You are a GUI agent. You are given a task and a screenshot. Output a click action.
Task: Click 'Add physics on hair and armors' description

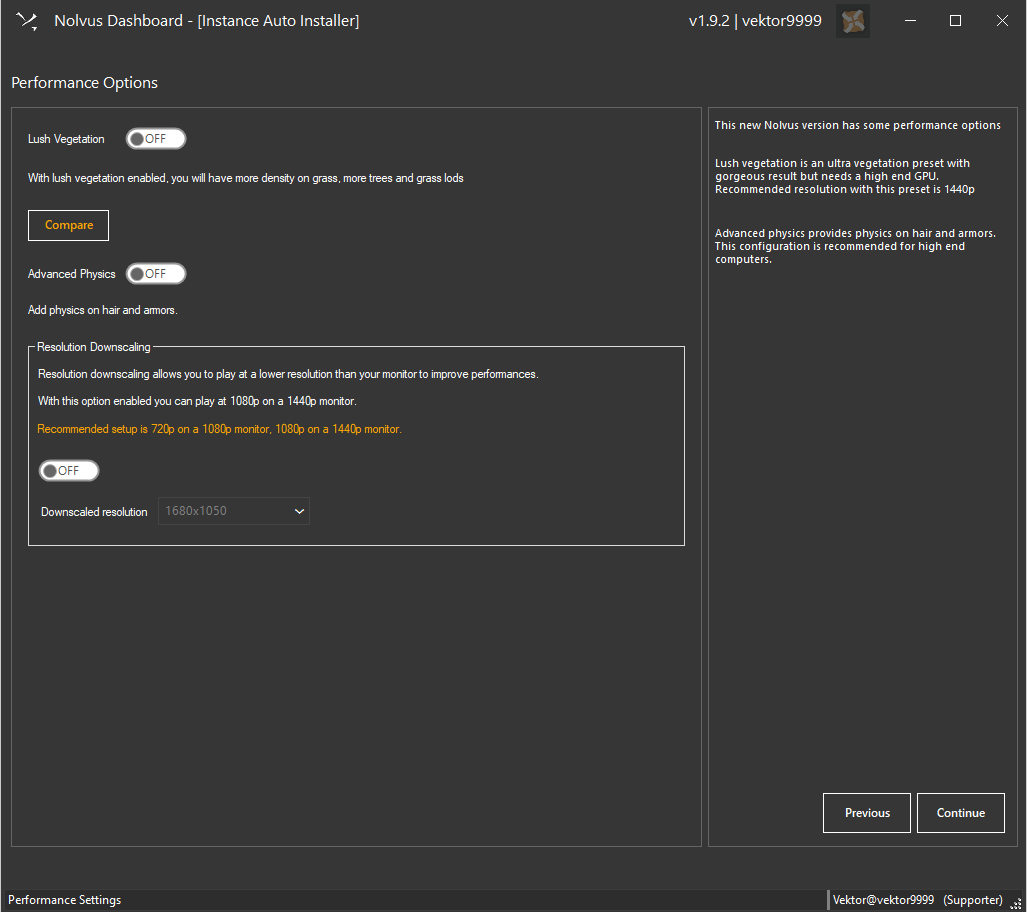103,310
